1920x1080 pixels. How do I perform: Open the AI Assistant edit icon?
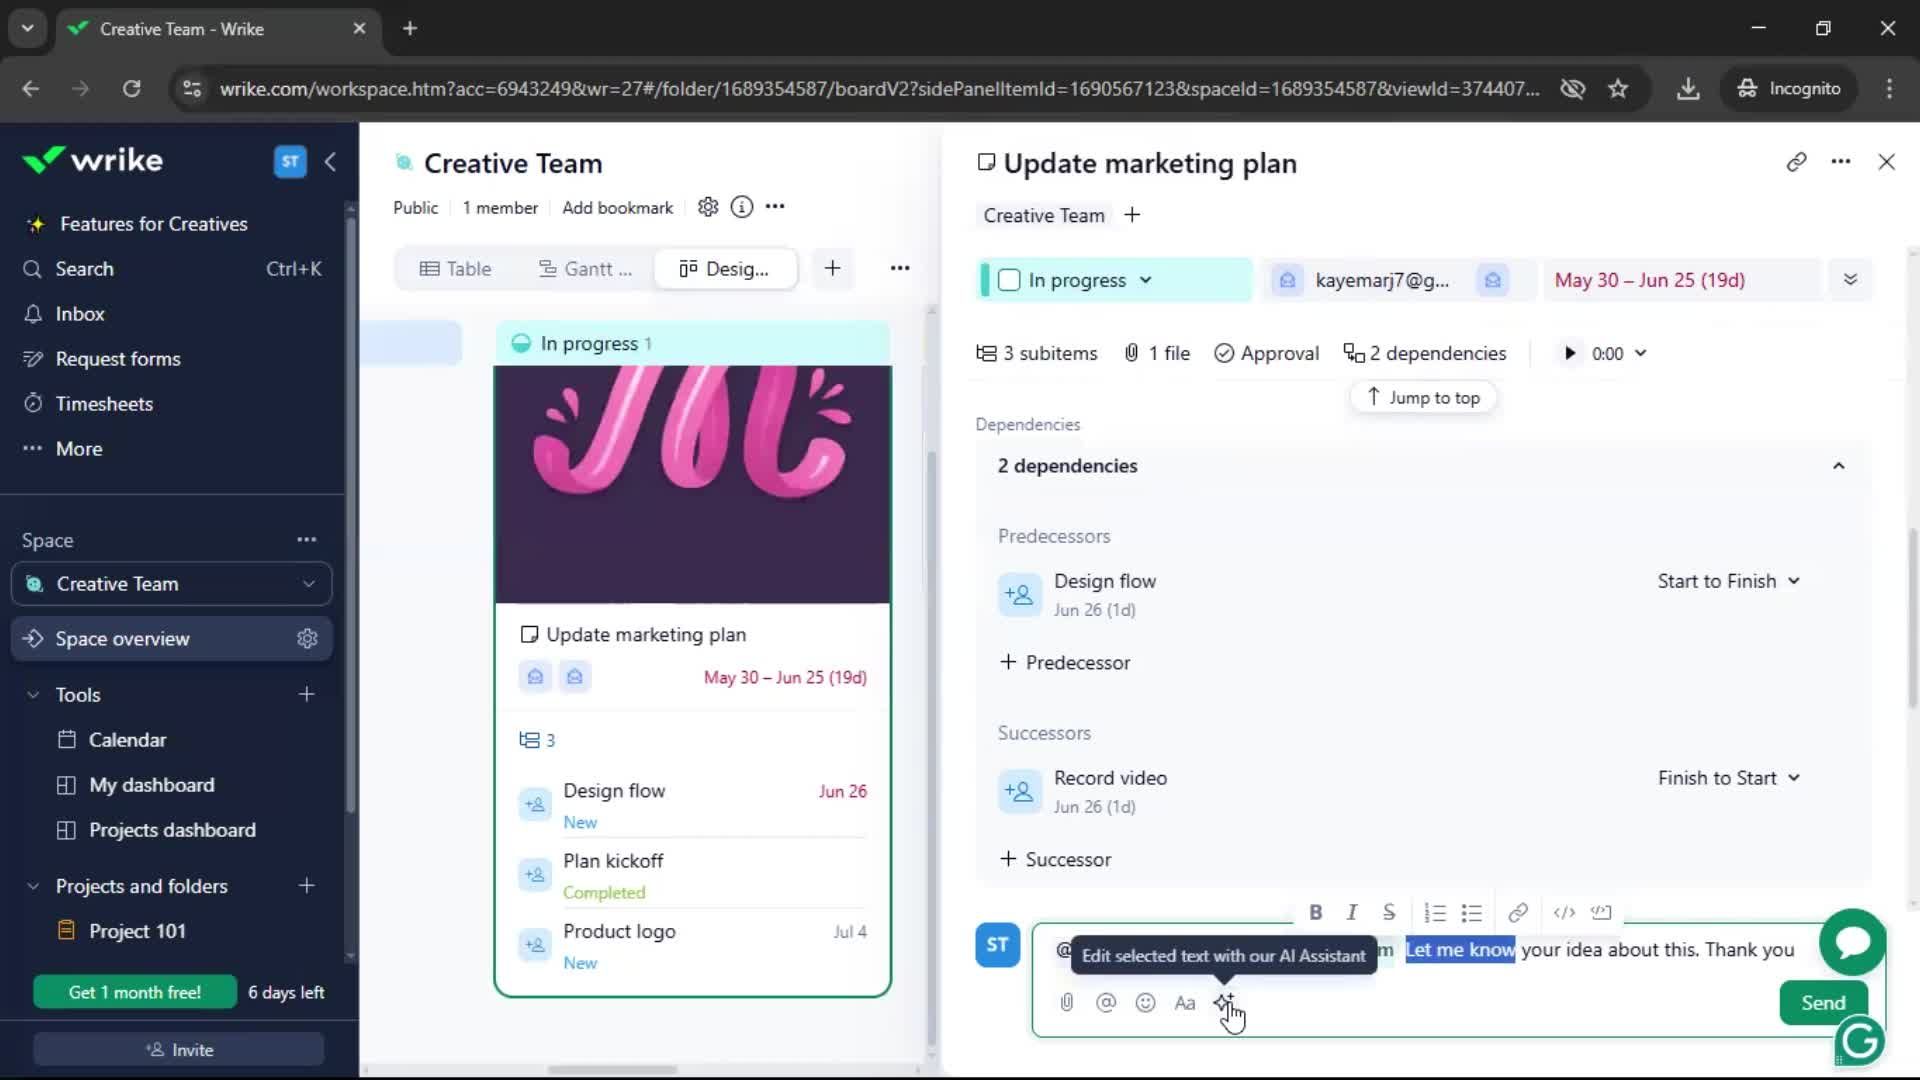pyautogui.click(x=1224, y=1002)
